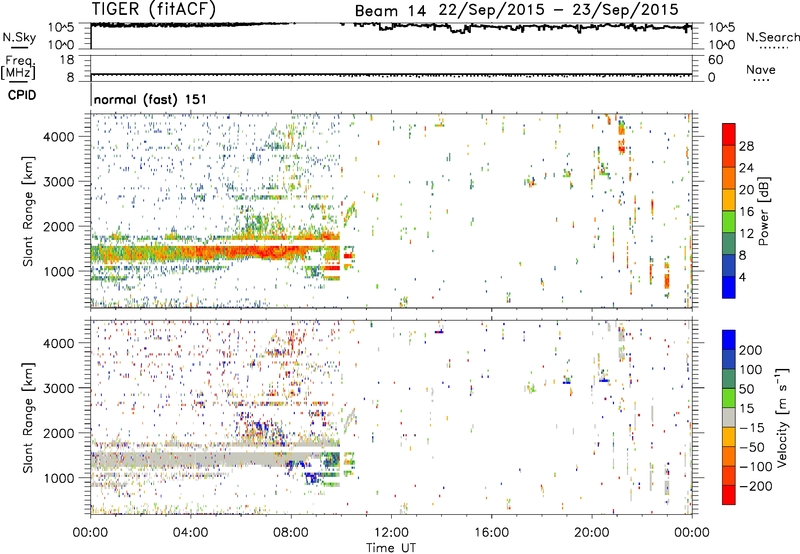Image resolution: width=800 pixels, height=554 pixels.
Task: Click the '-100' tick on Velocity scale
Action: point(755,467)
